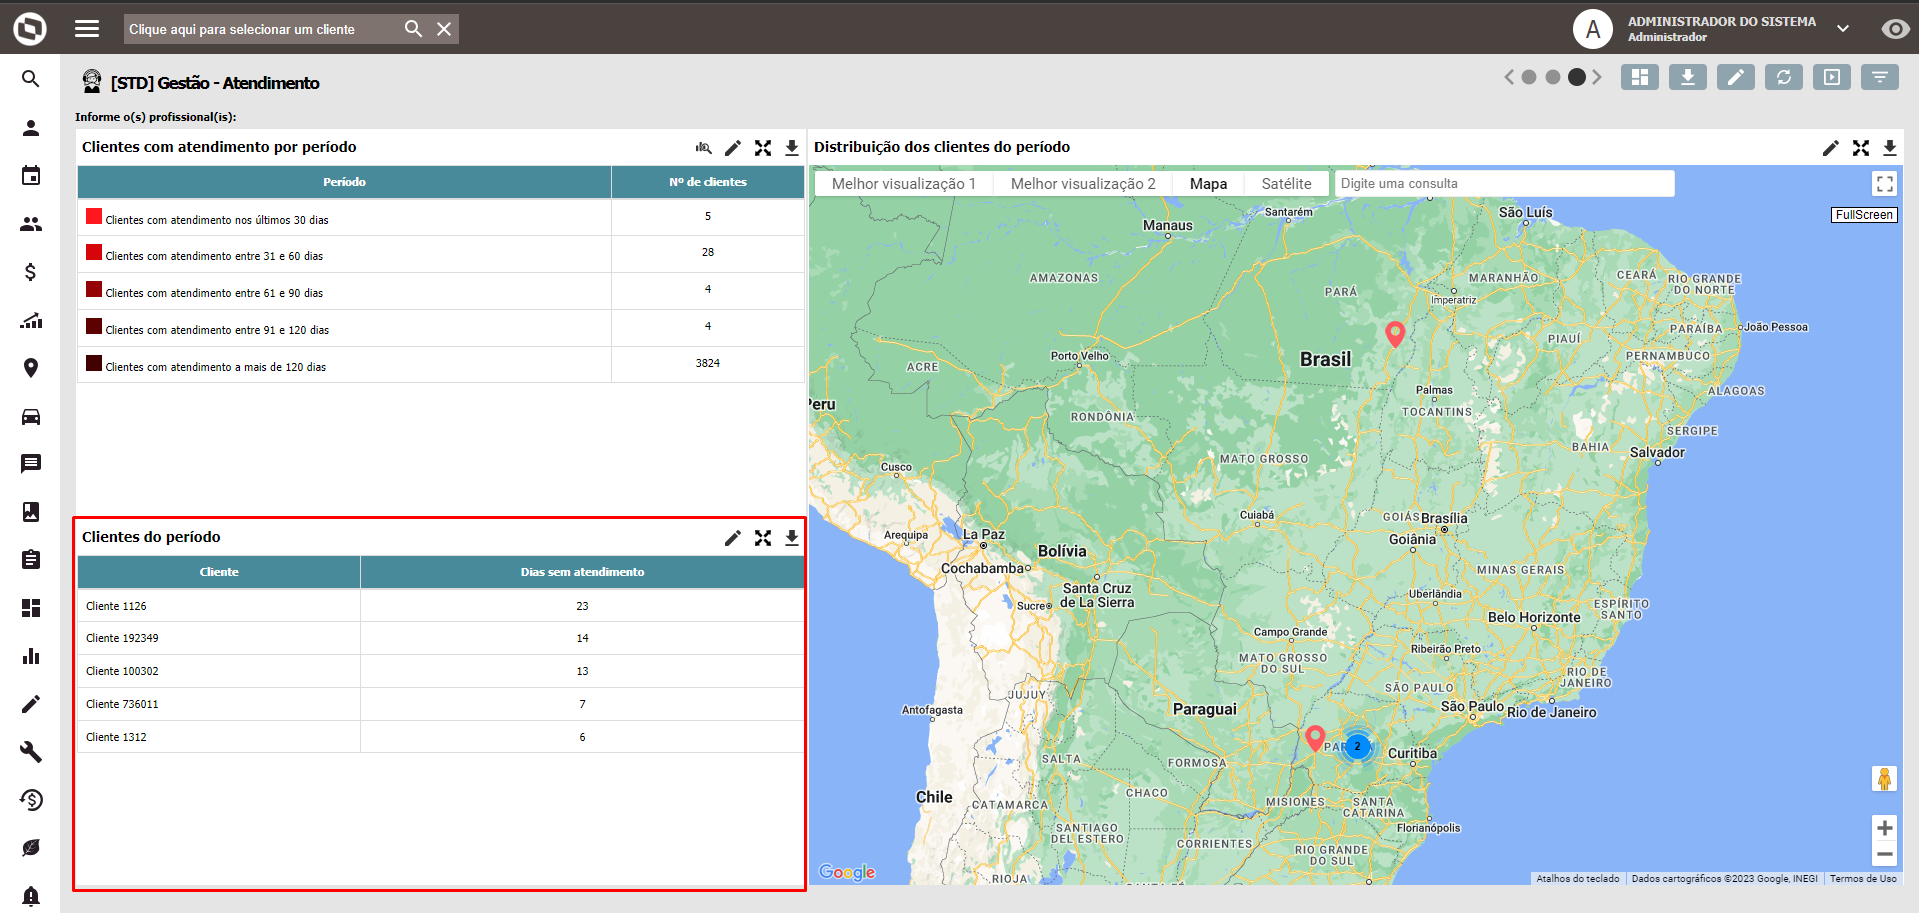The height and width of the screenshot is (913, 1919).
Task: Go to next dashboard page arrow
Action: [1597, 77]
